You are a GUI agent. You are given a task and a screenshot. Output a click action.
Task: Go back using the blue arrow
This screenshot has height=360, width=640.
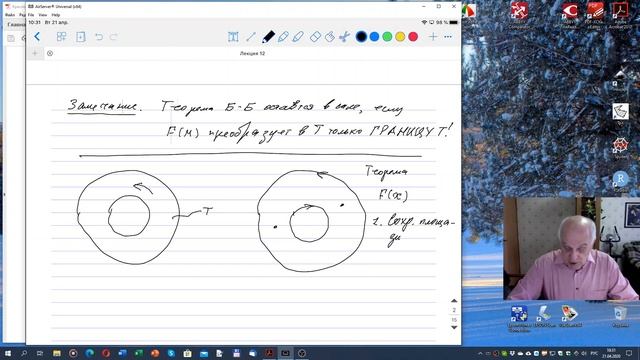37,37
